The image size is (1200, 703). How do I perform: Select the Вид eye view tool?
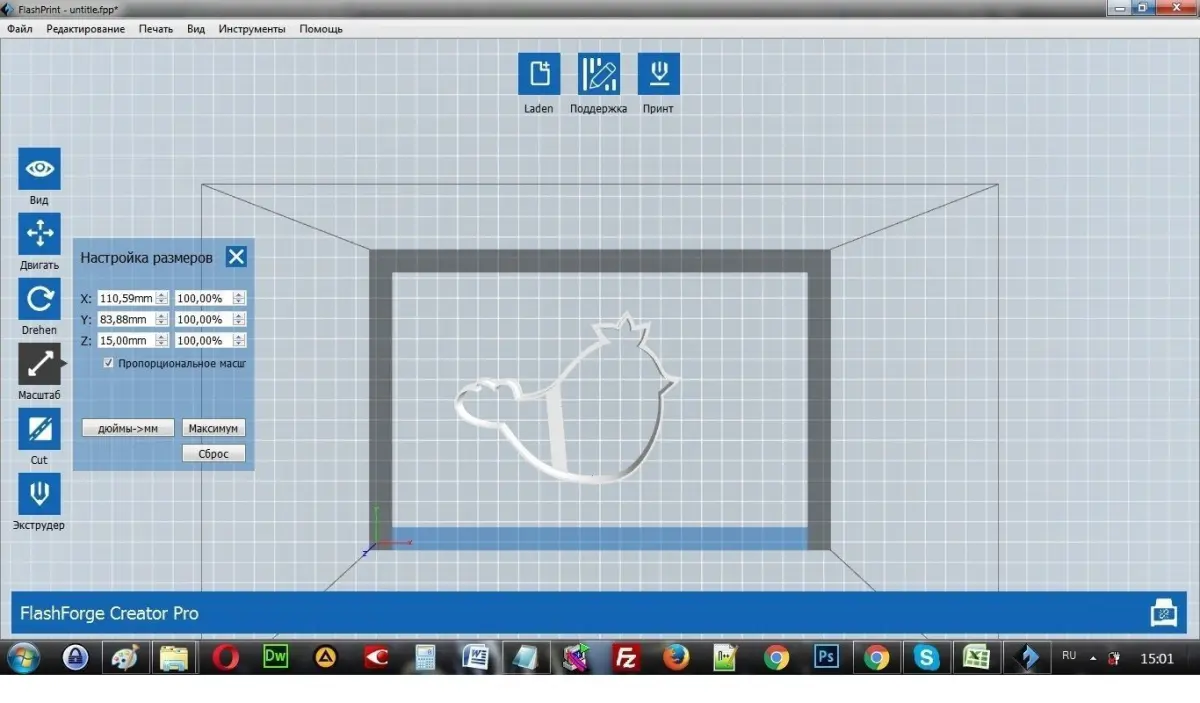pos(40,169)
